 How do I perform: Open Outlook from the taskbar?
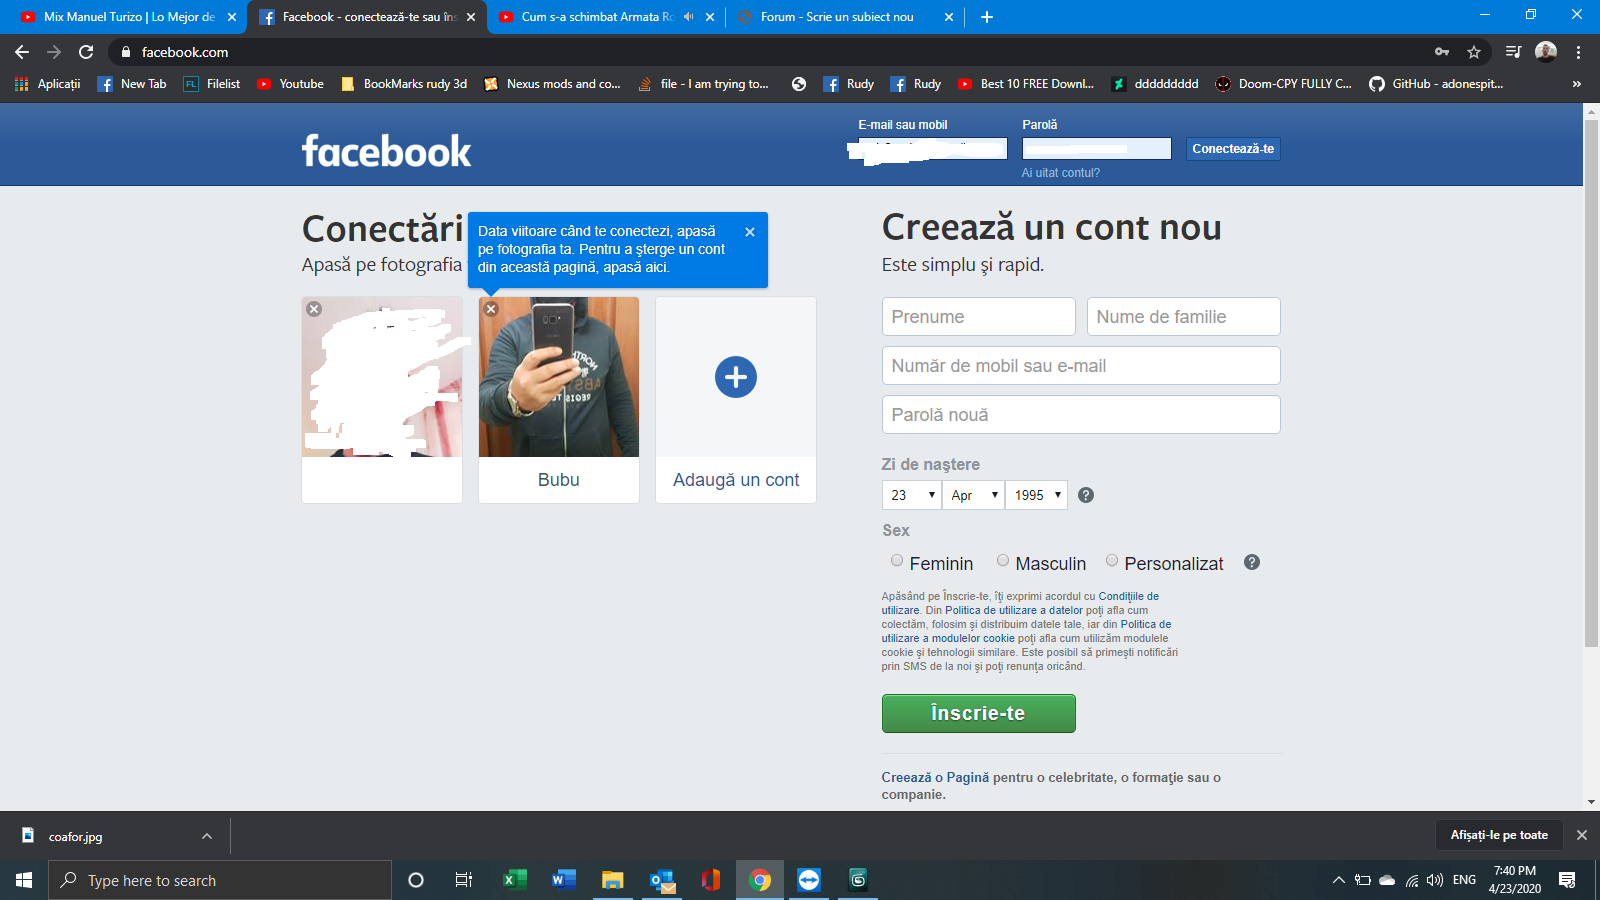point(662,880)
